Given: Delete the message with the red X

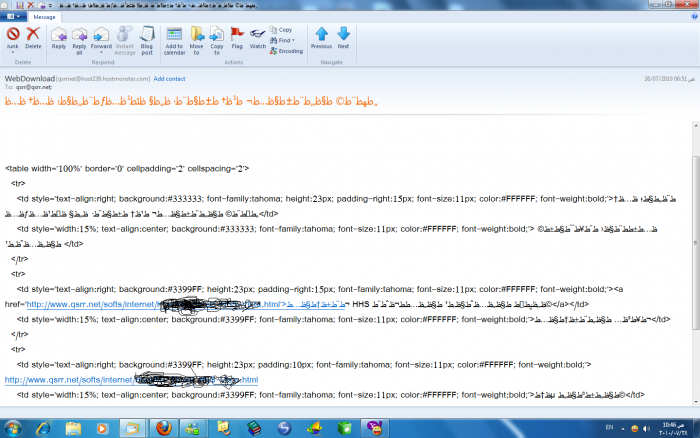Looking at the screenshot, I should [33, 37].
